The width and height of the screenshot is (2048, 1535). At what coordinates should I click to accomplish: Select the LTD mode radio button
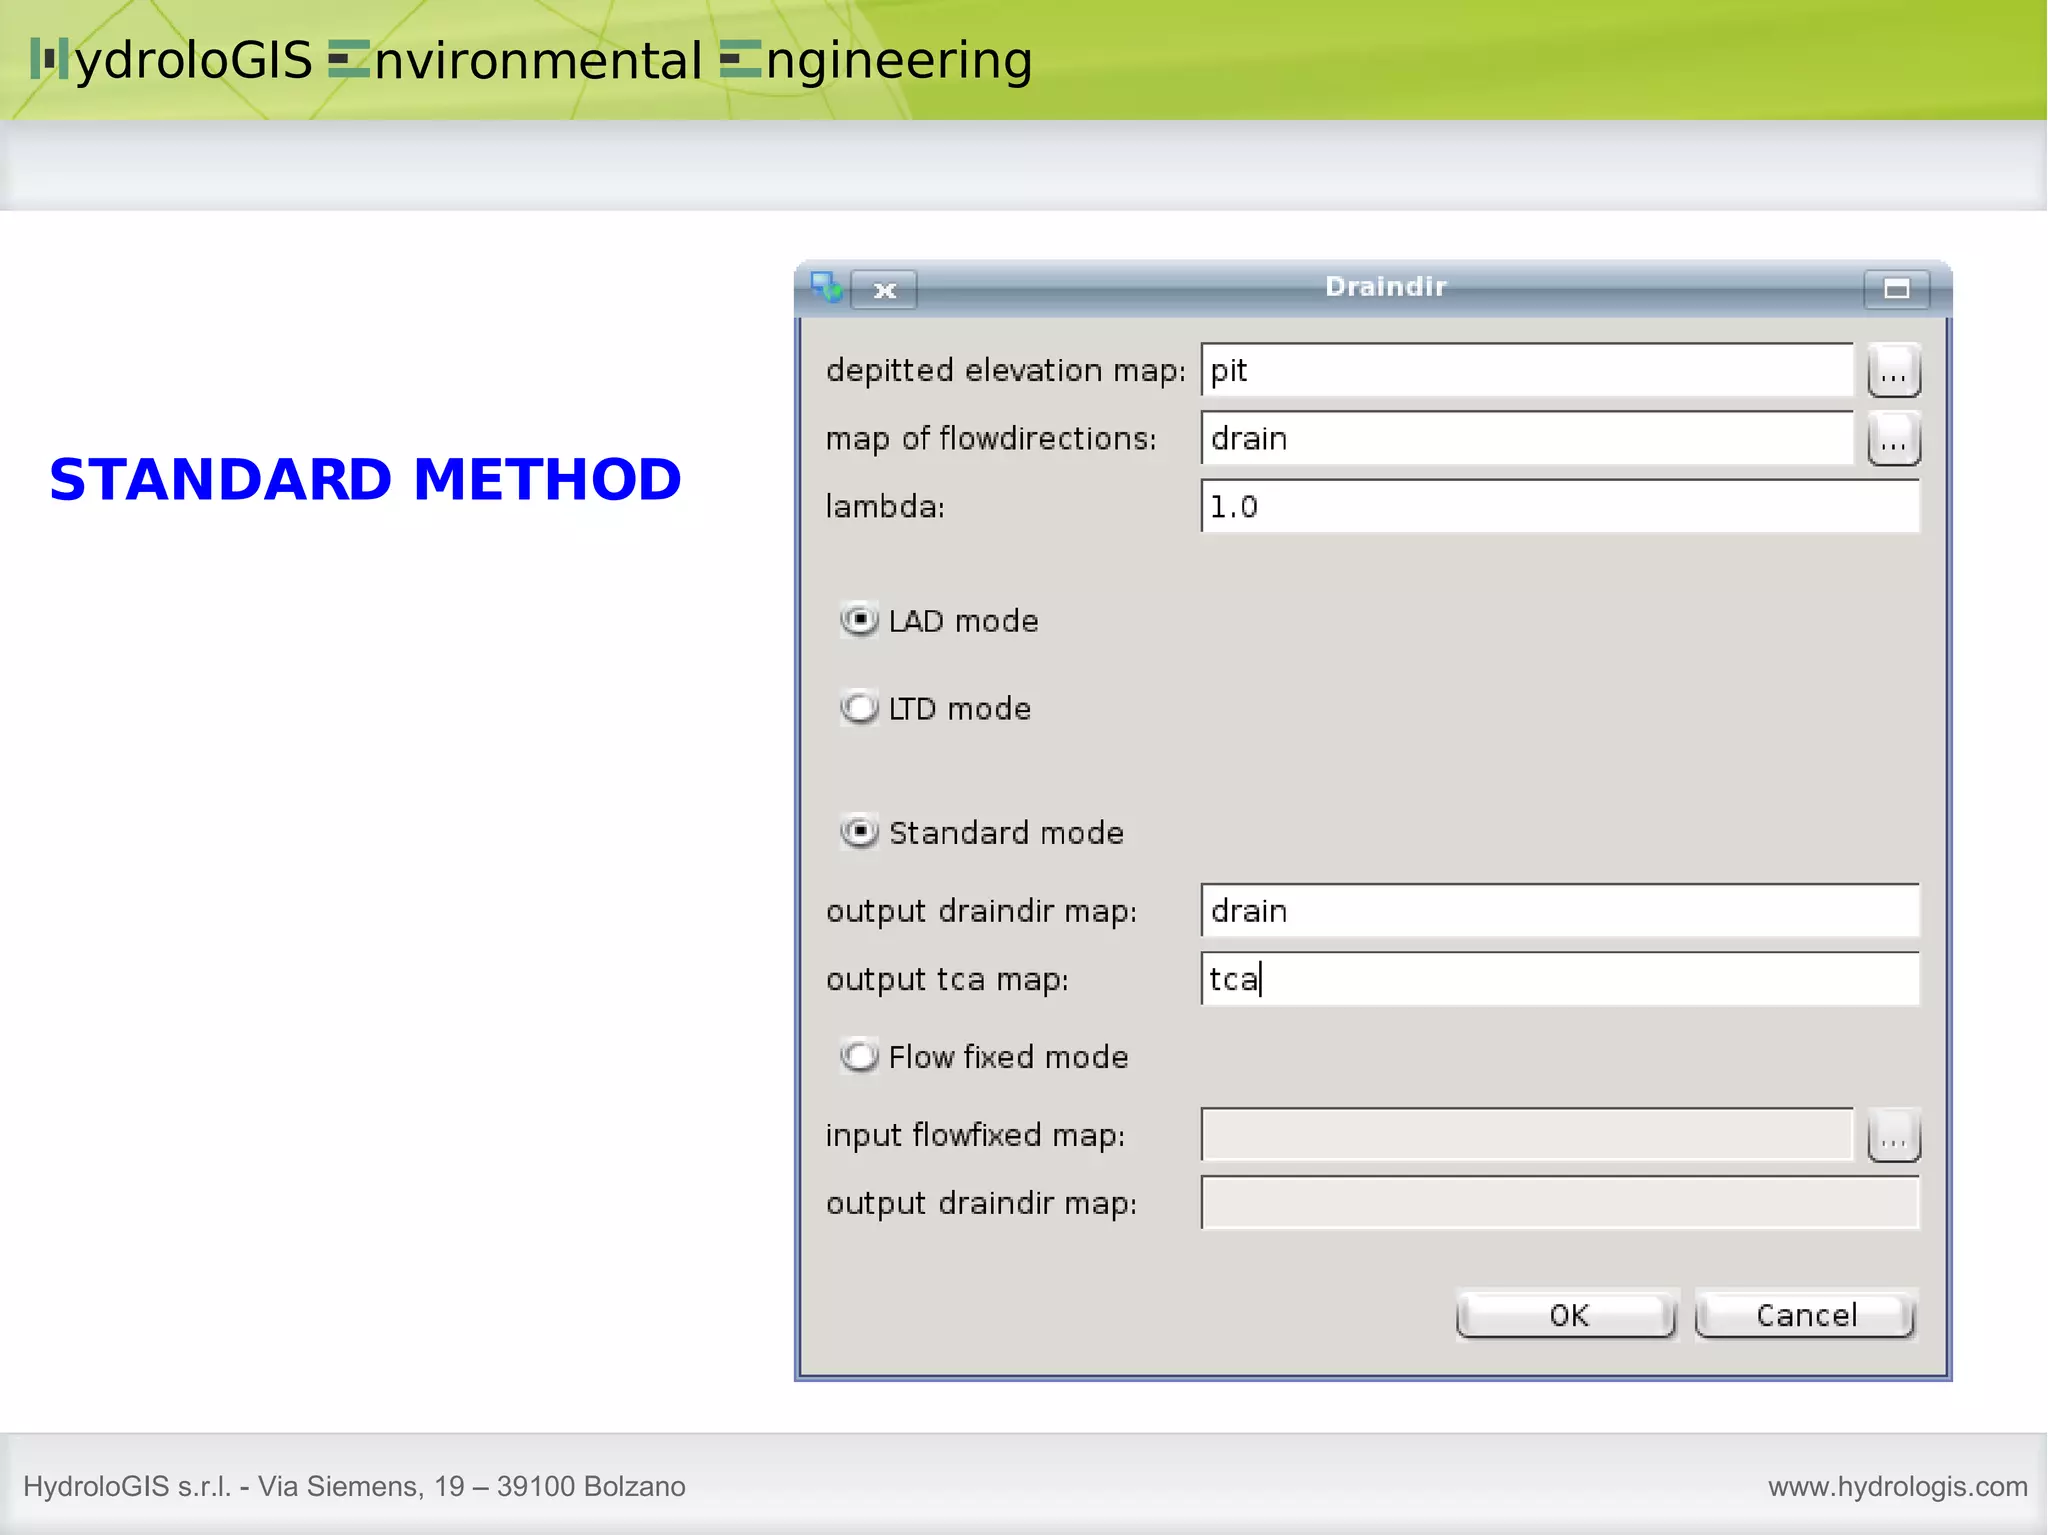click(859, 708)
